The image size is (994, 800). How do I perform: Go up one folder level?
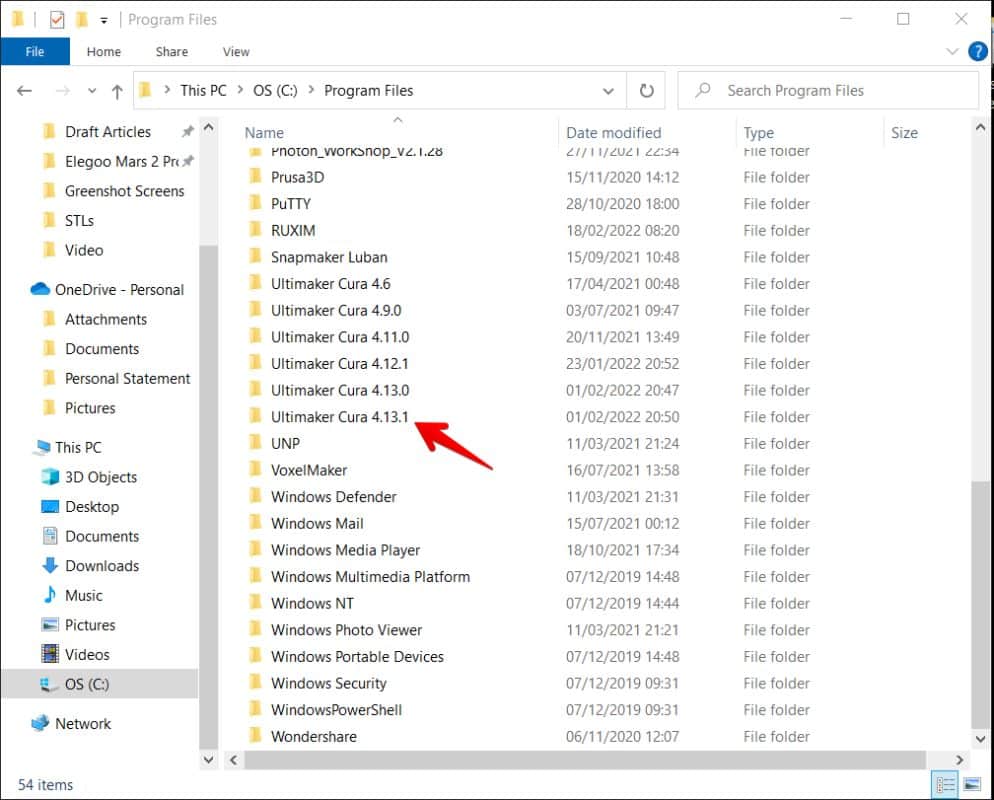pos(117,91)
